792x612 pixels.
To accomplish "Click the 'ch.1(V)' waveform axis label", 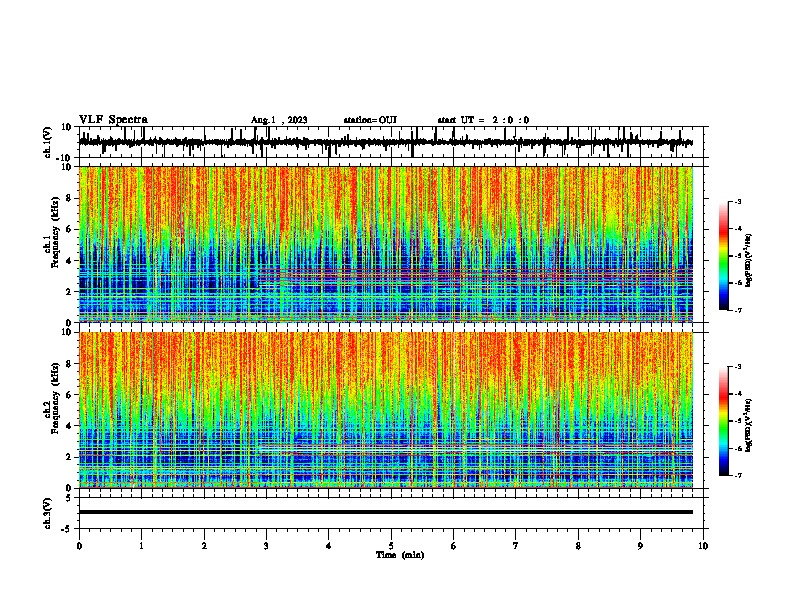I will pos(47,142).
